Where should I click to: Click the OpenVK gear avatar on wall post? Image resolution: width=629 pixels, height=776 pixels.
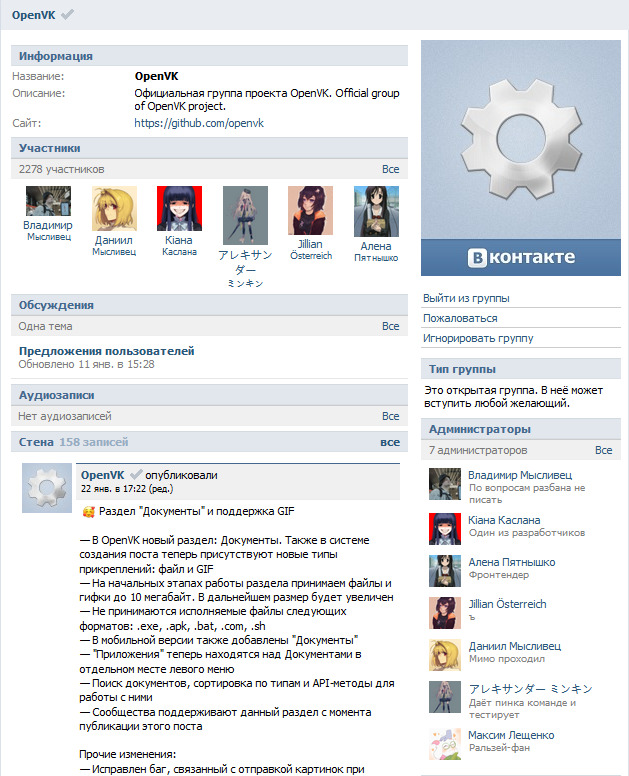click(x=47, y=488)
